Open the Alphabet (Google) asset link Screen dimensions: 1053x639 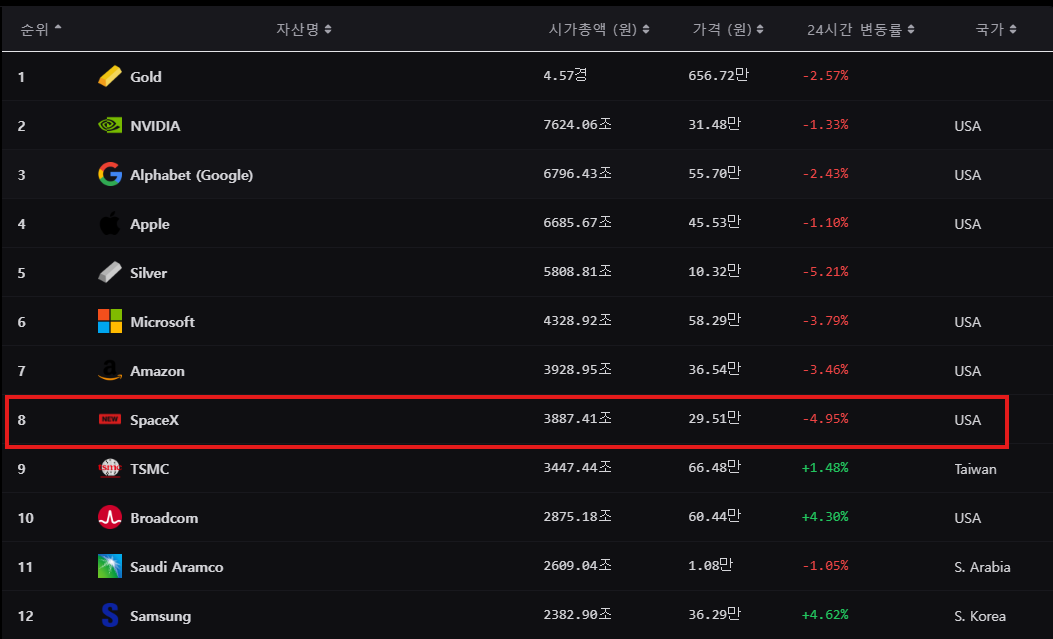(191, 175)
